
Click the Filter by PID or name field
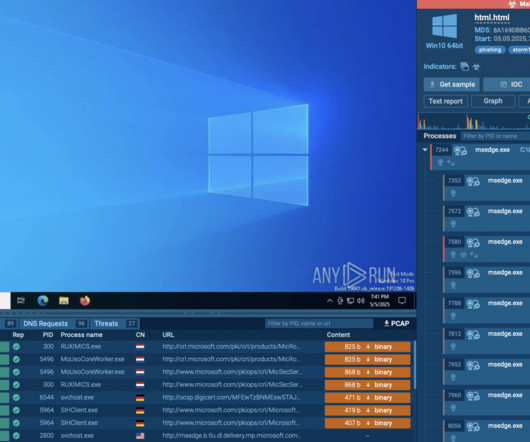495,136
